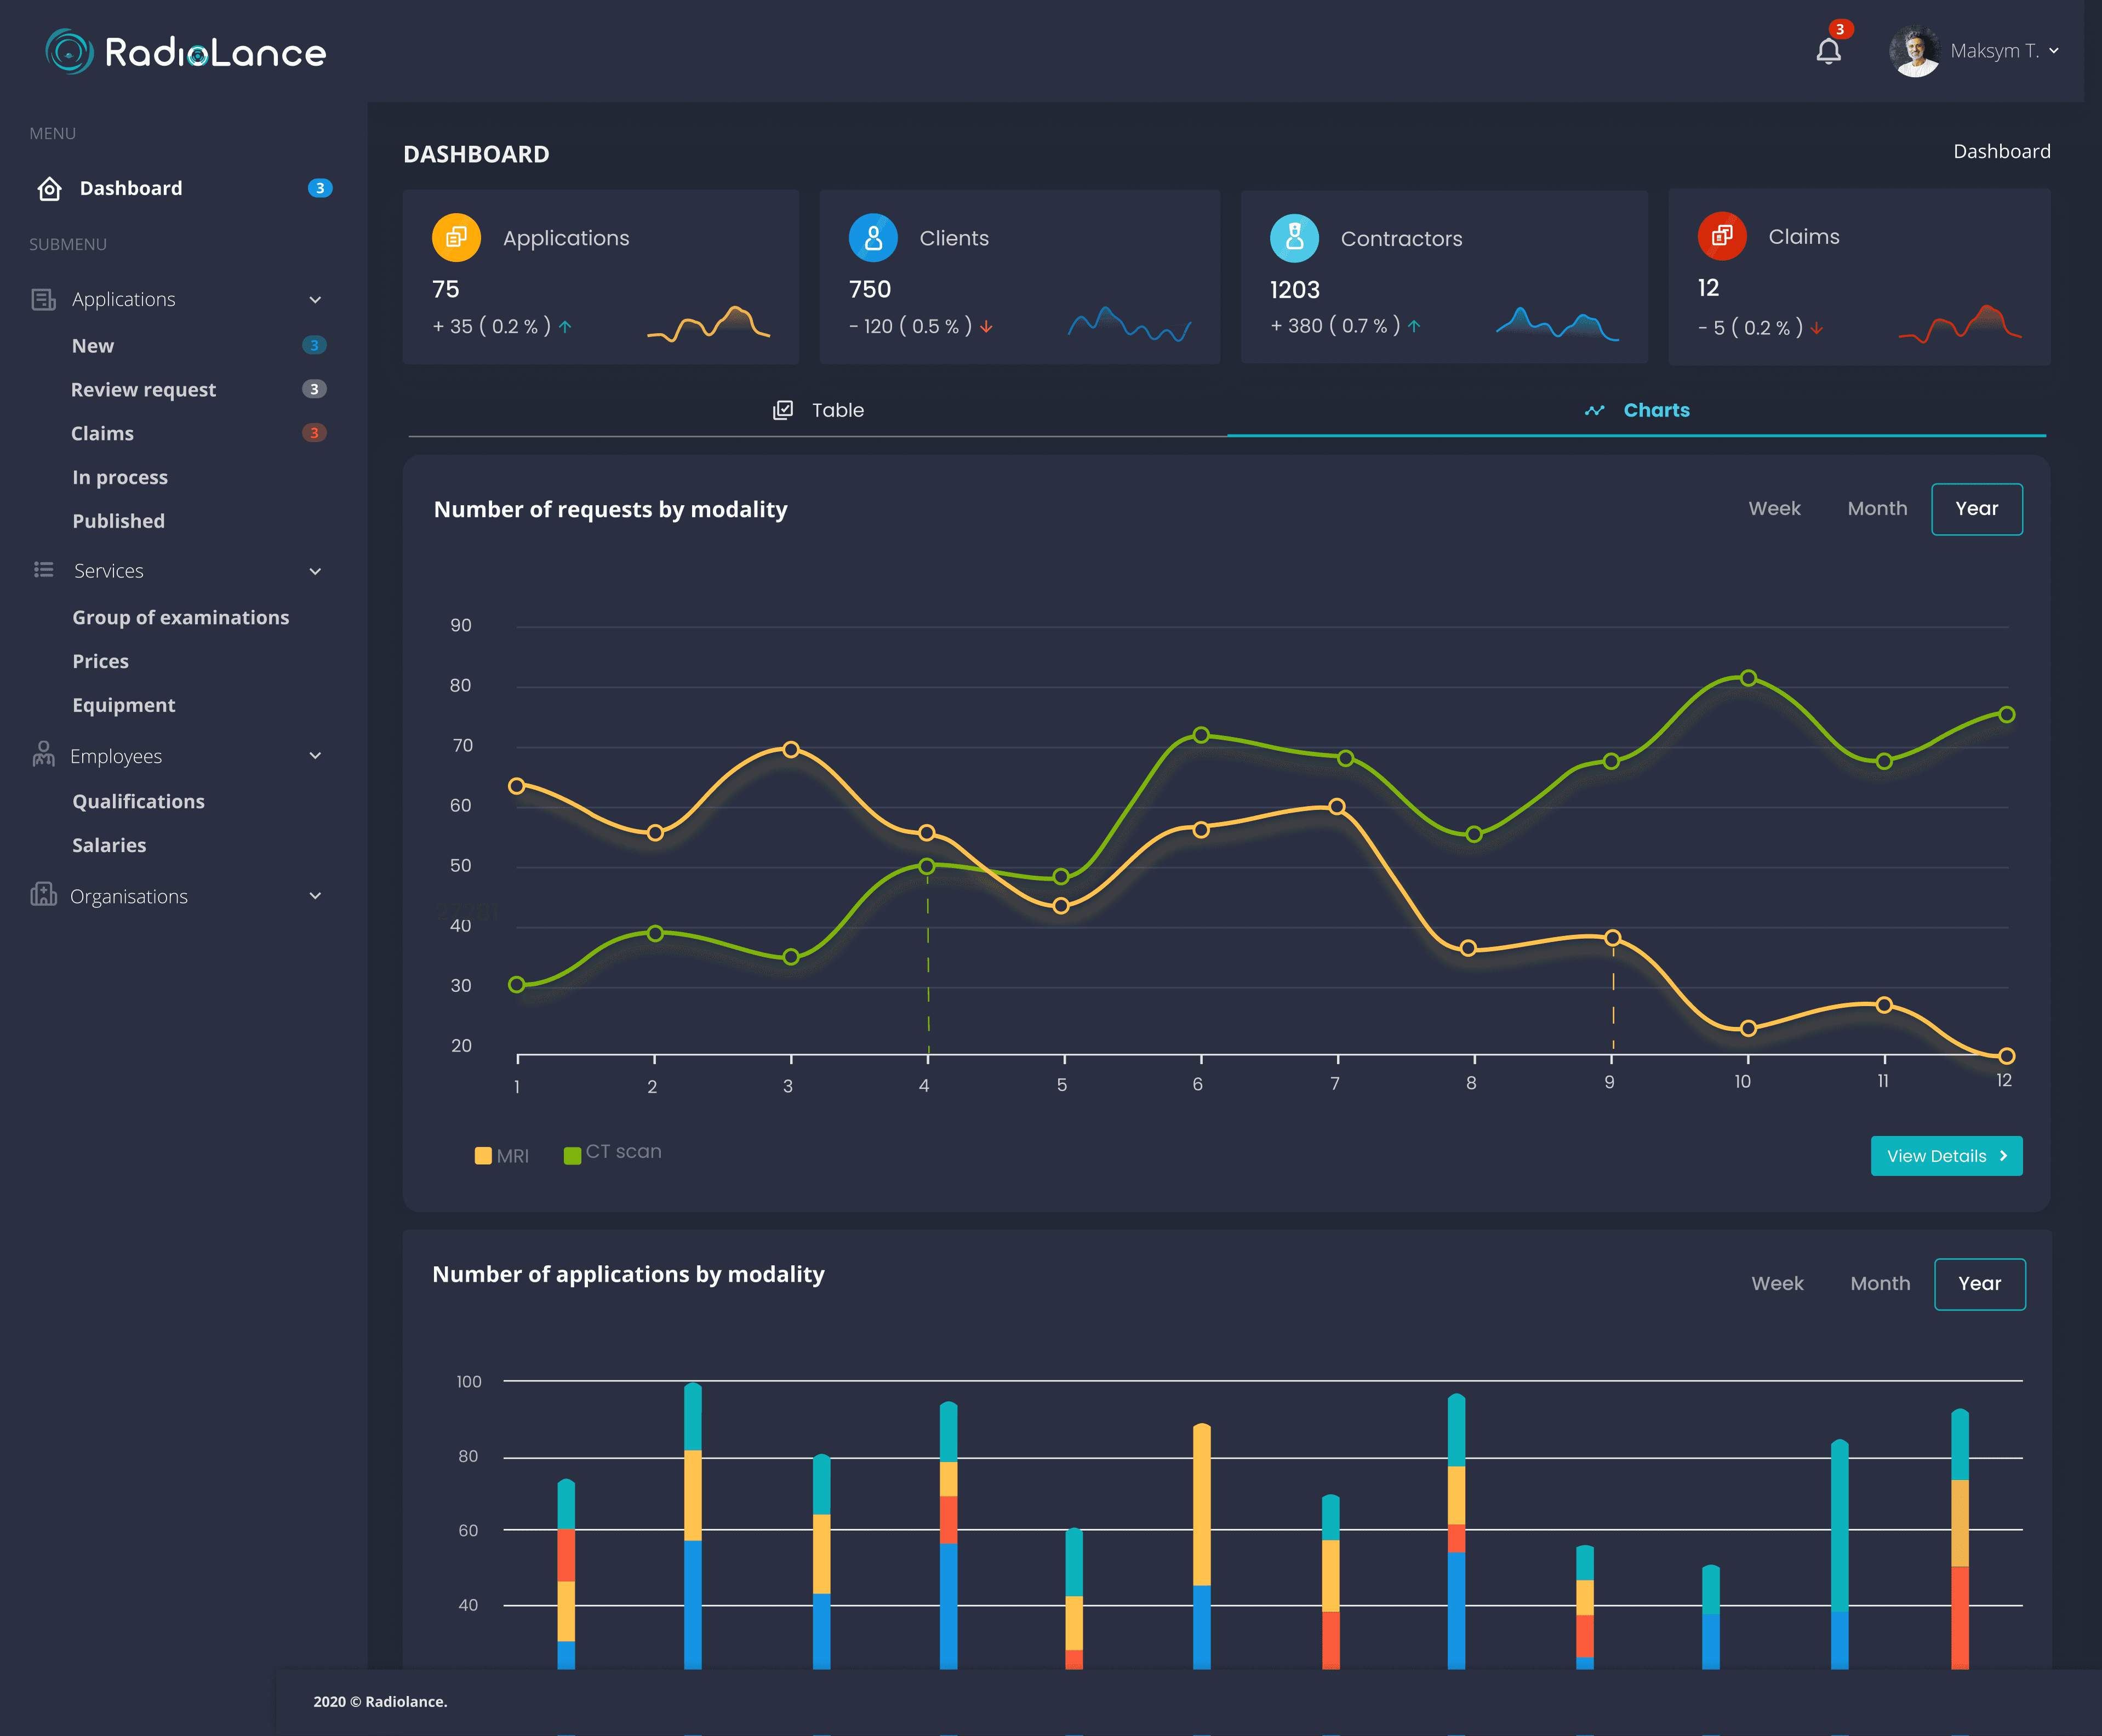Select Week range for requests chart
The height and width of the screenshot is (1736, 2102).
(1774, 508)
